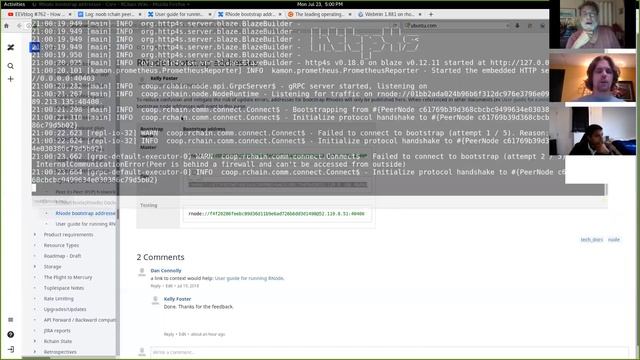640x360 pixels.
Task: Open Dan Connolly's profile link
Action: tap(166, 271)
